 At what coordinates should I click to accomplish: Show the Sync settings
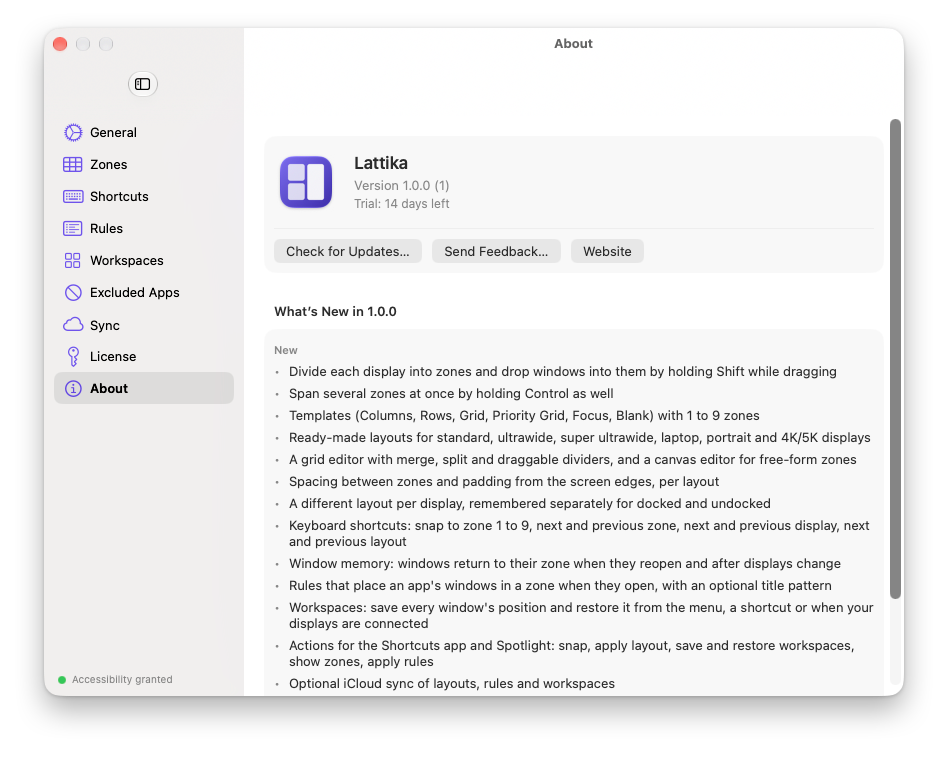click(x=144, y=325)
